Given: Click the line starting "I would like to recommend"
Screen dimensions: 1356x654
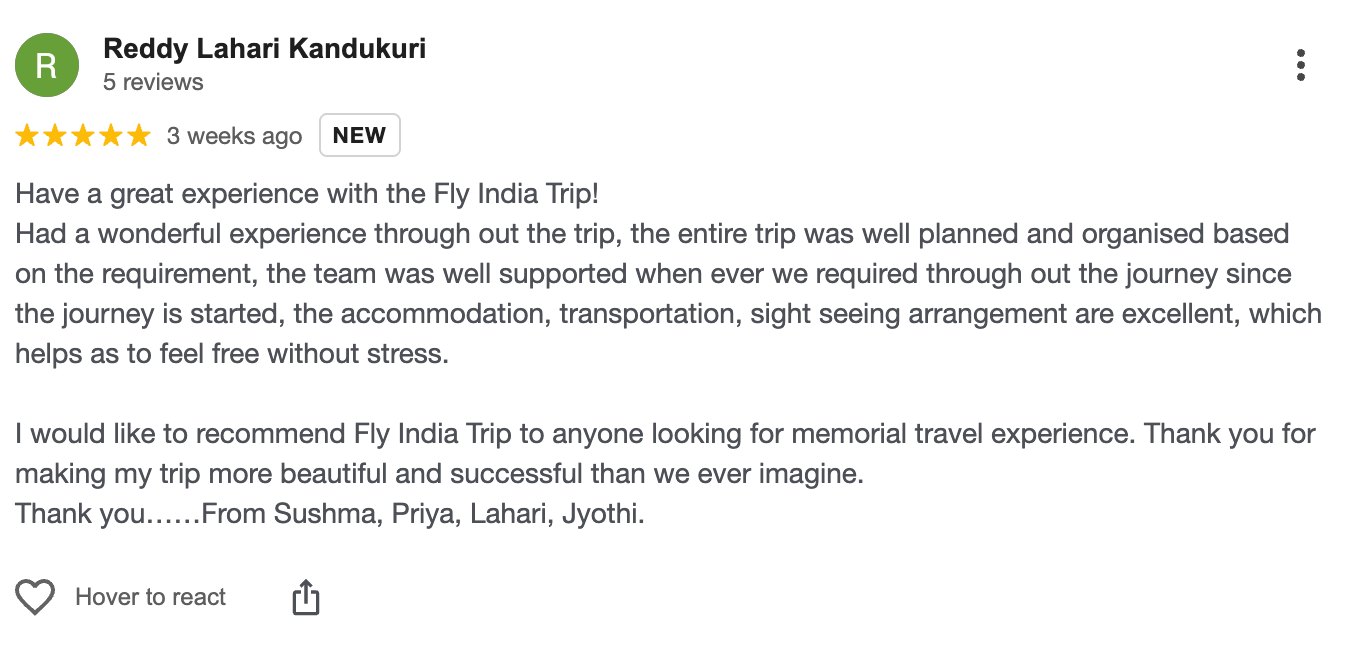Looking at the screenshot, I should pos(665,434).
